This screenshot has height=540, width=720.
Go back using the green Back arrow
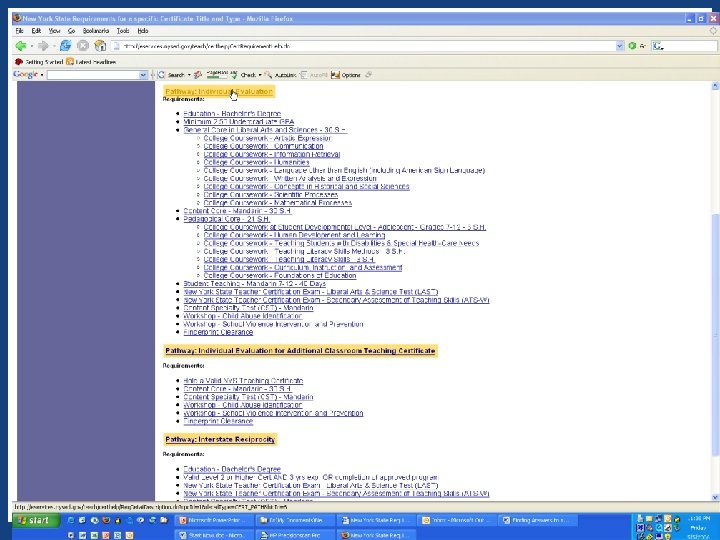click(x=20, y=46)
